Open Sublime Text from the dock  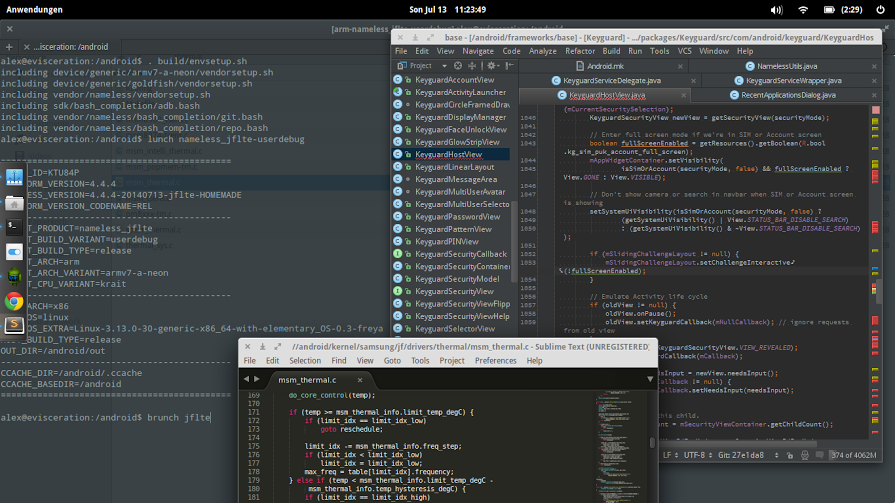click(14, 325)
